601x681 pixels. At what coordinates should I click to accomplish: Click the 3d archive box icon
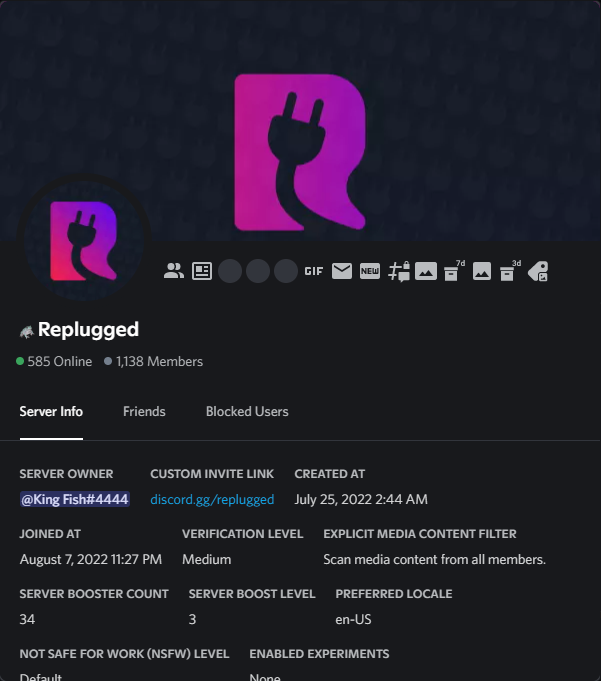(x=510, y=271)
